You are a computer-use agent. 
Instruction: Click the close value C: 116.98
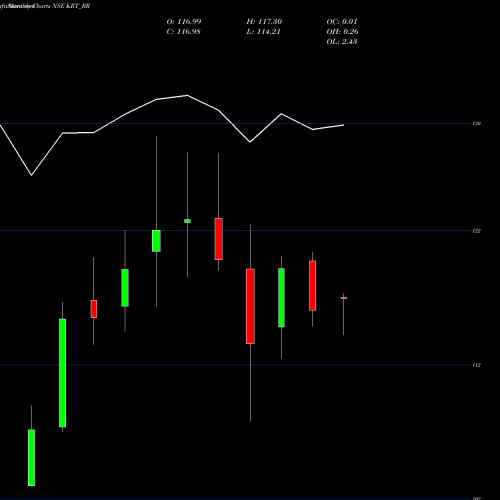click(x=183, y=32)
